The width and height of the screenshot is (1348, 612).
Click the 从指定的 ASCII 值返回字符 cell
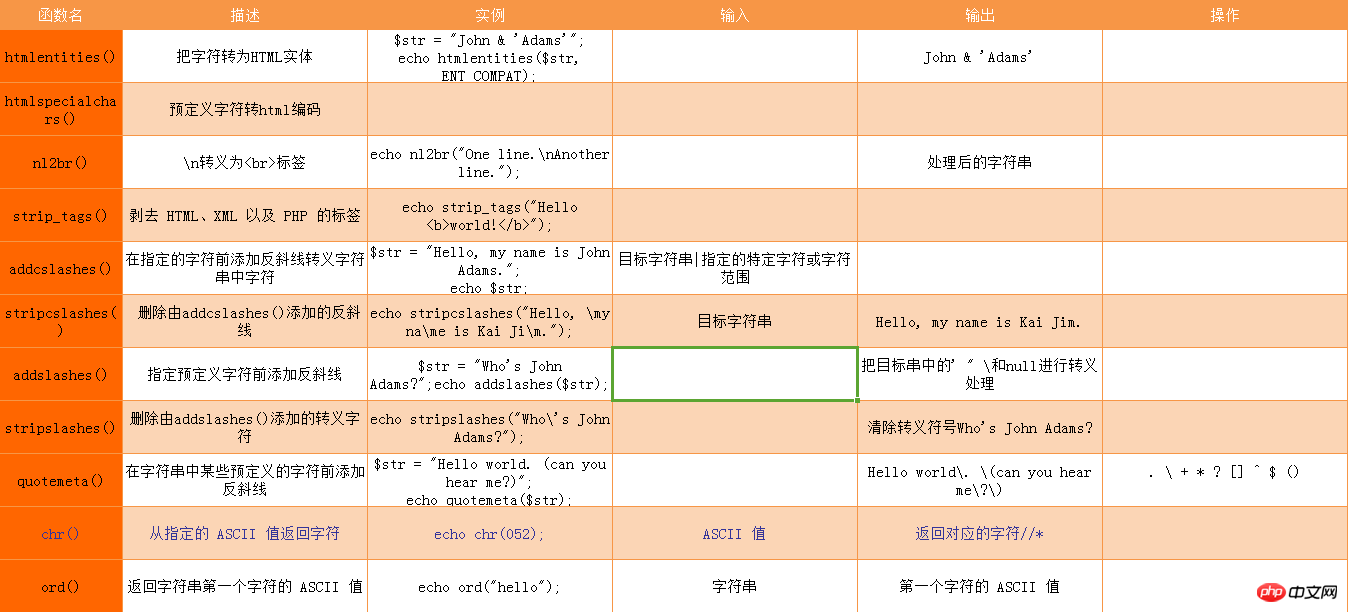pos(245,533)
